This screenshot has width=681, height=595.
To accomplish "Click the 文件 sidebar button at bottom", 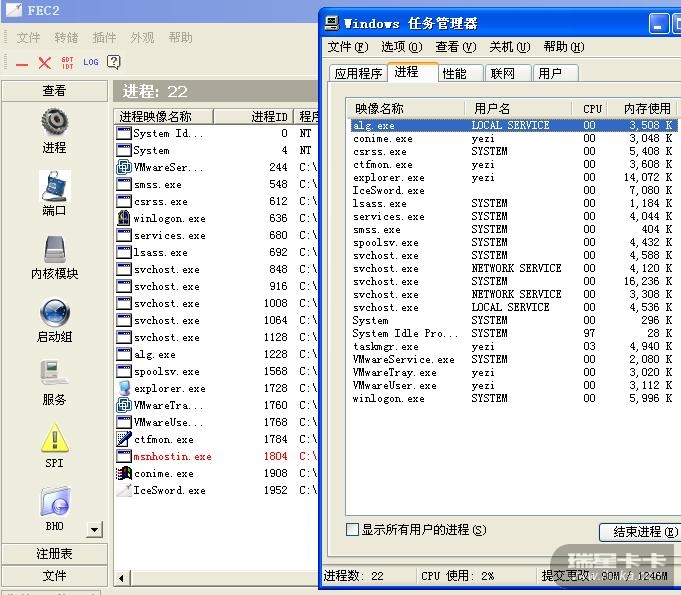I will pyautogui.click(x=54, y=576).
